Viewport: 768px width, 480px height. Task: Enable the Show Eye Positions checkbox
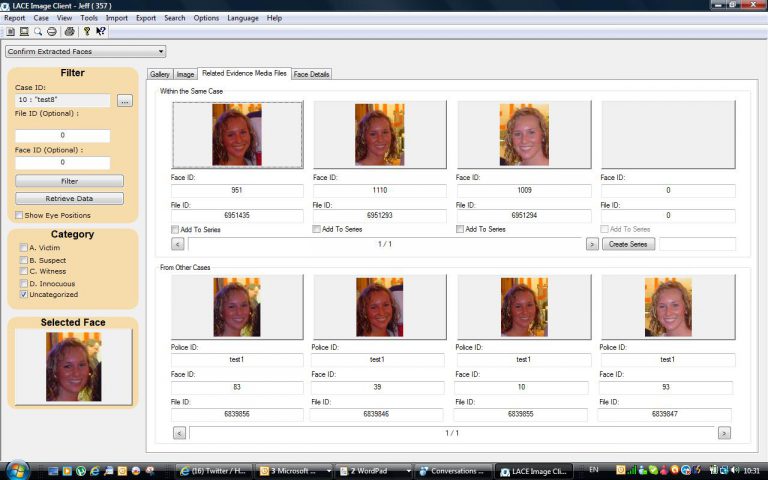(x=19, y=215)
